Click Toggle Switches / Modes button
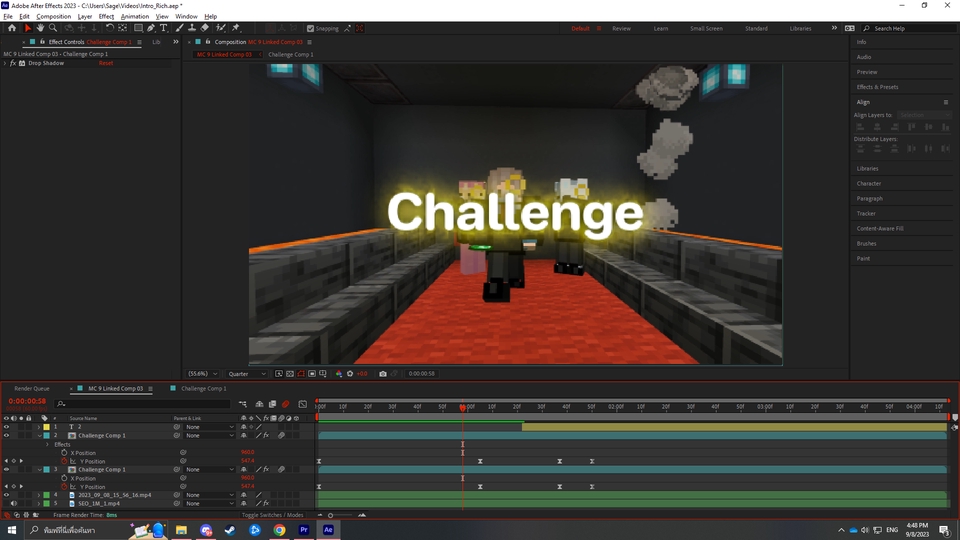Viewport: 960px width, 540px height. click(x=272, y=515)
